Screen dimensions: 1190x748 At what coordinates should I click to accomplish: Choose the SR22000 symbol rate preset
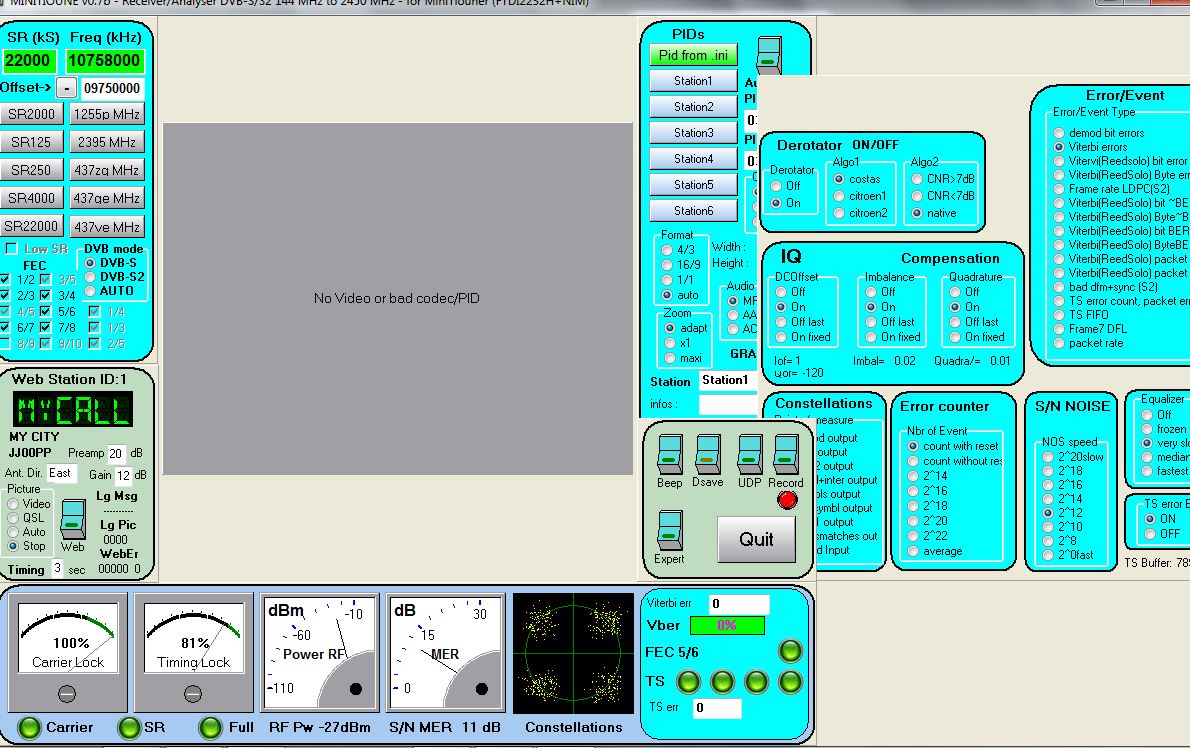point(31,226)
